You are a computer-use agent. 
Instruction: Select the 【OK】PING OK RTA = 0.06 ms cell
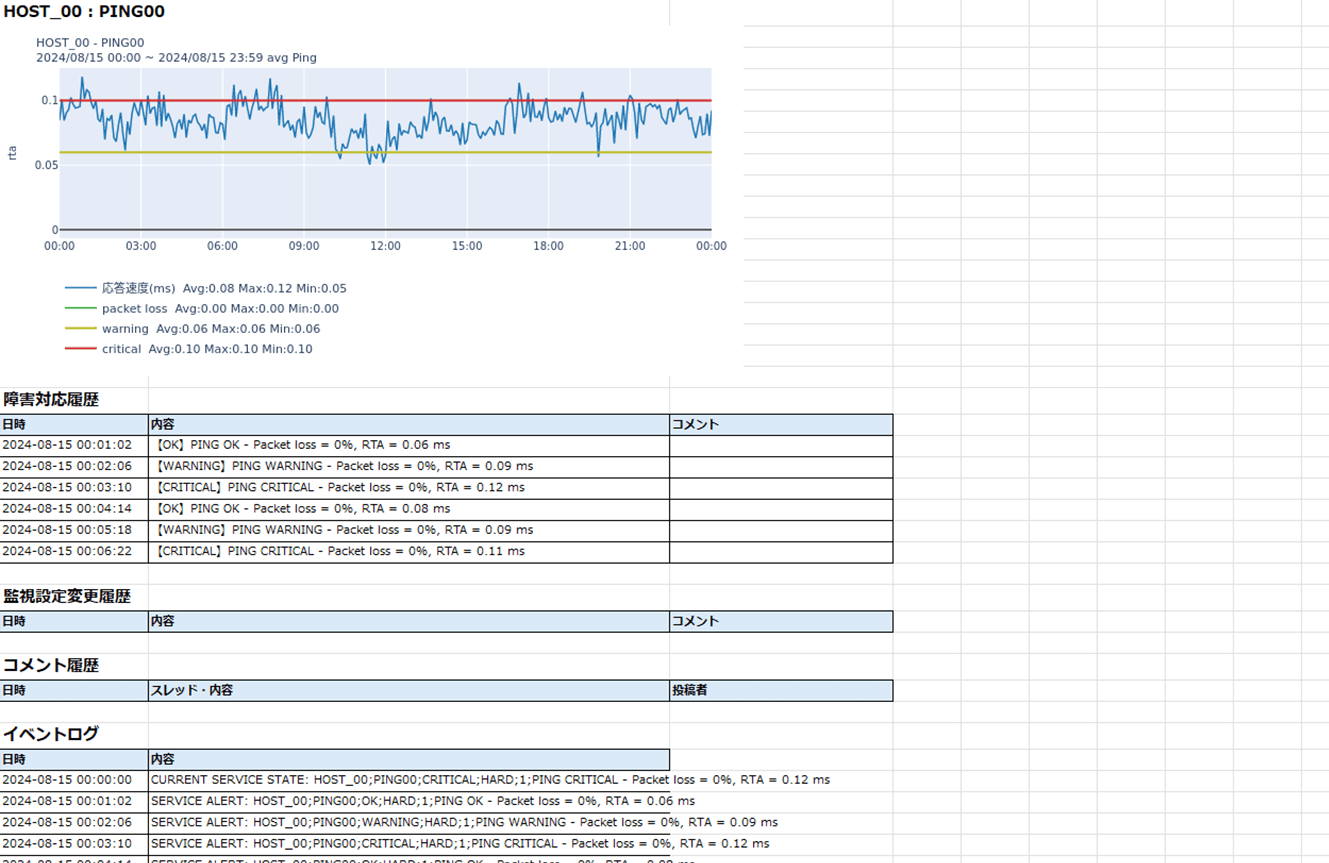tap(409, 446)
